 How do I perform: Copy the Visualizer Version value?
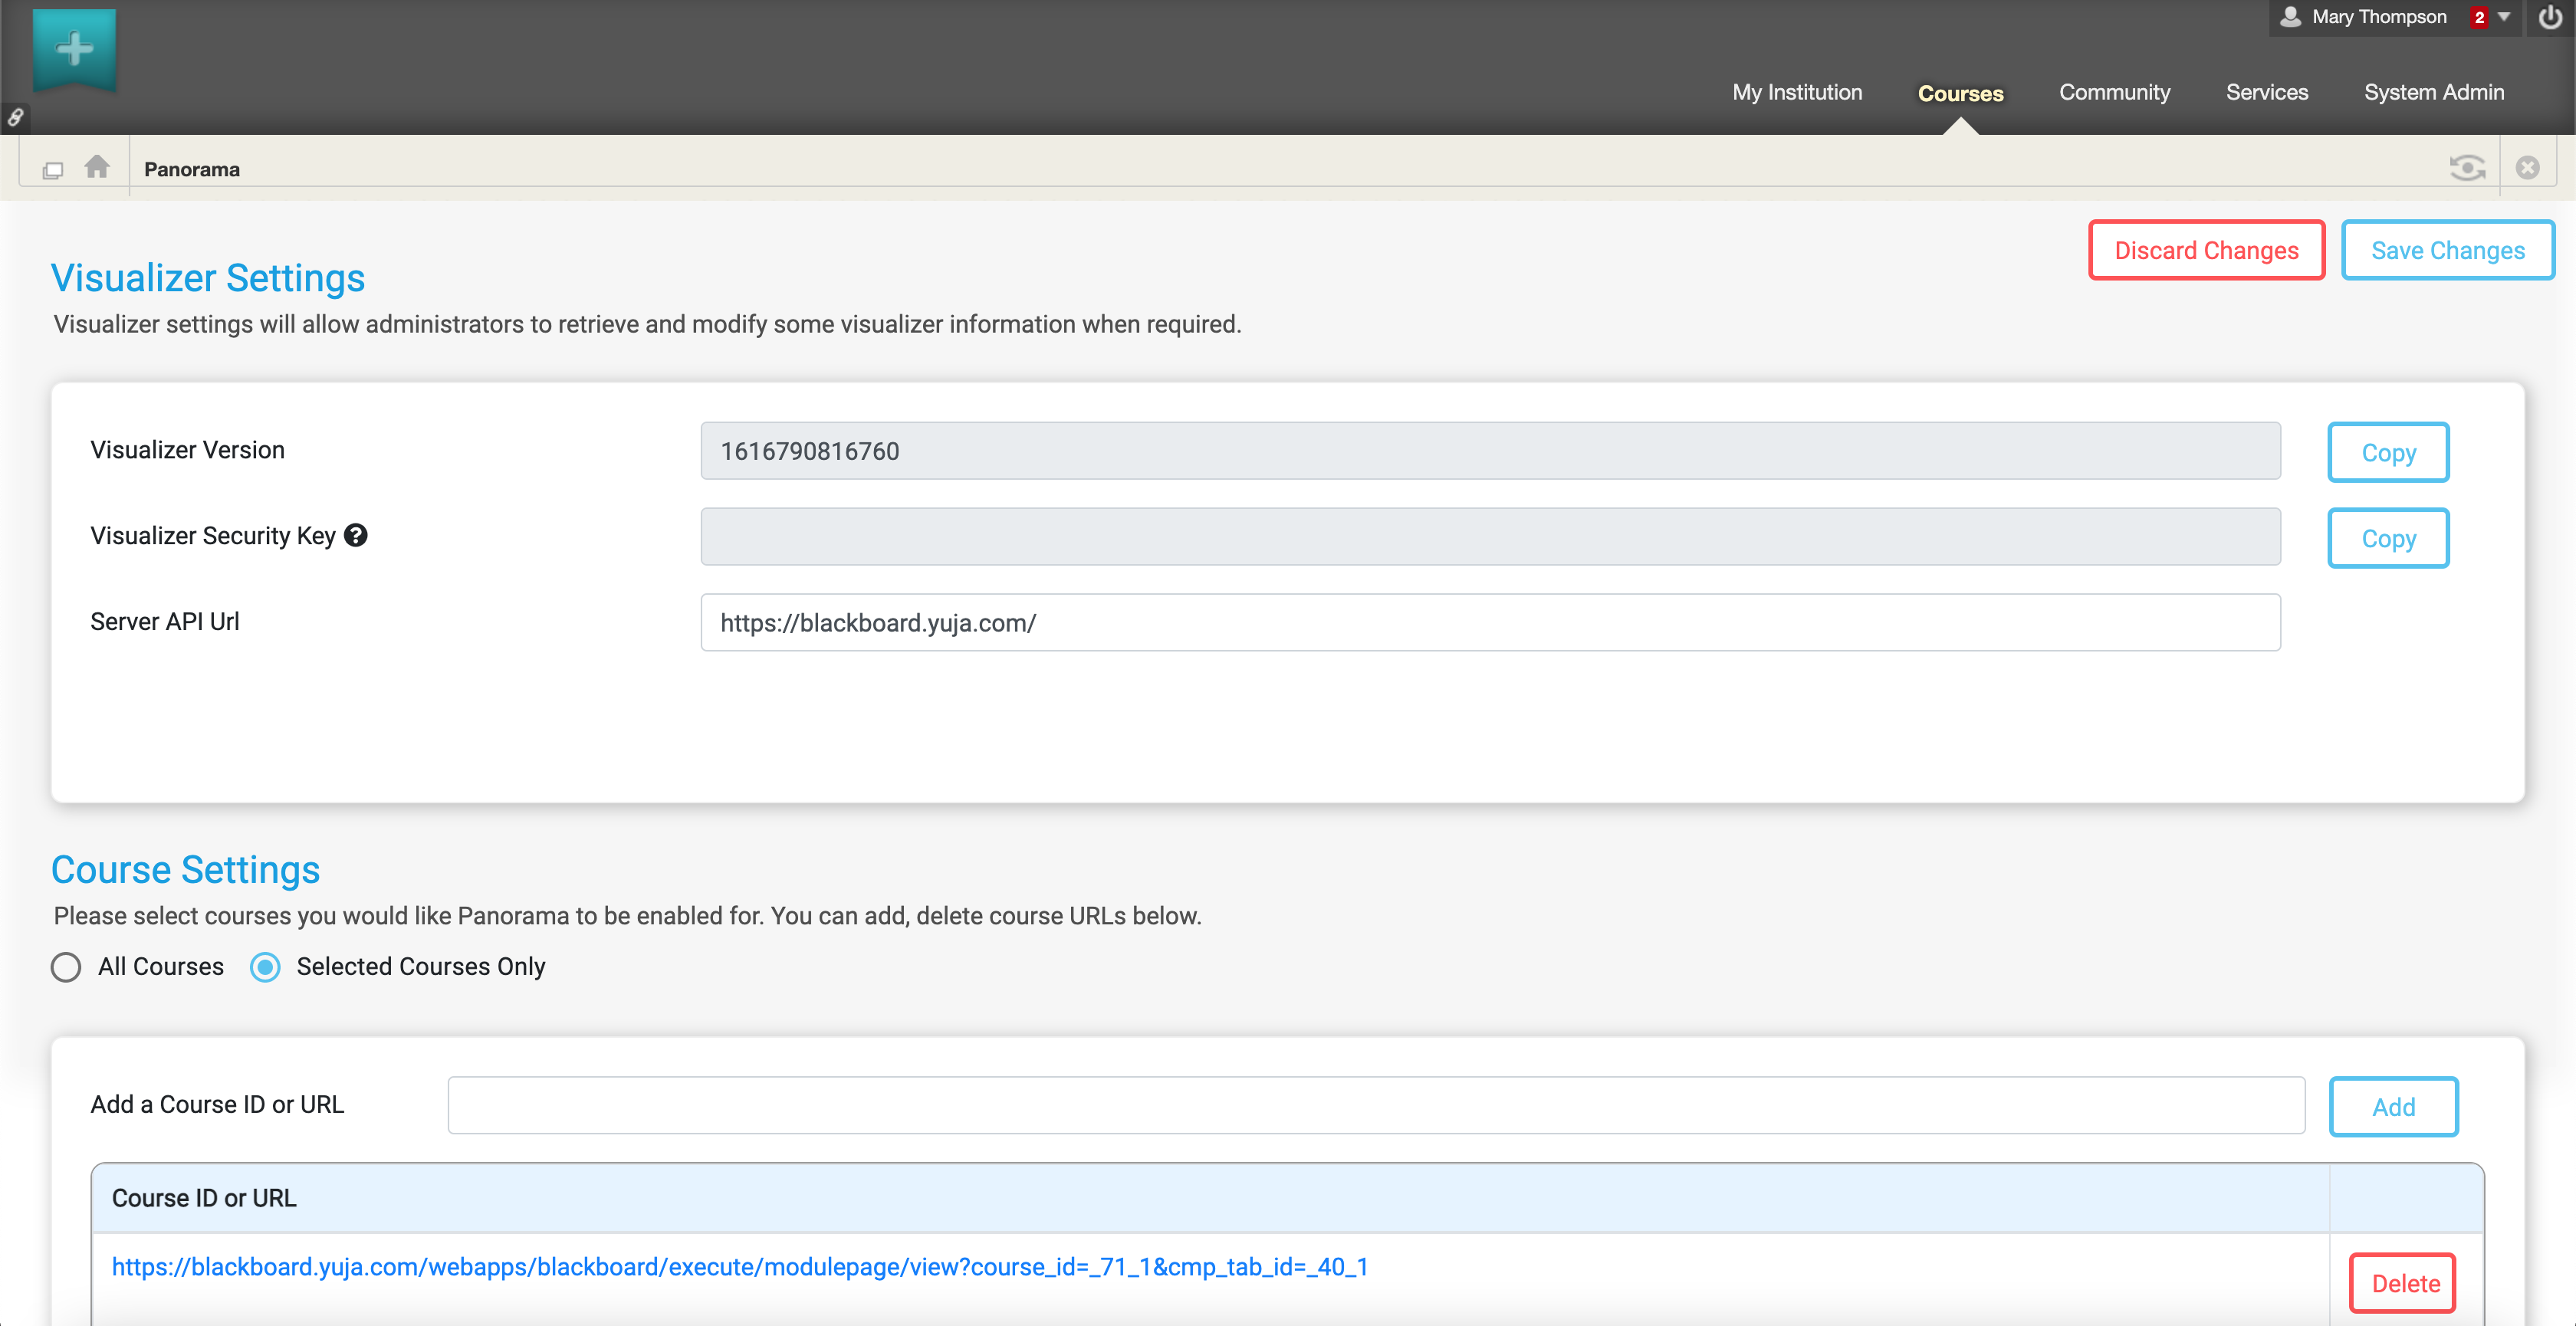pos(2388,452)
